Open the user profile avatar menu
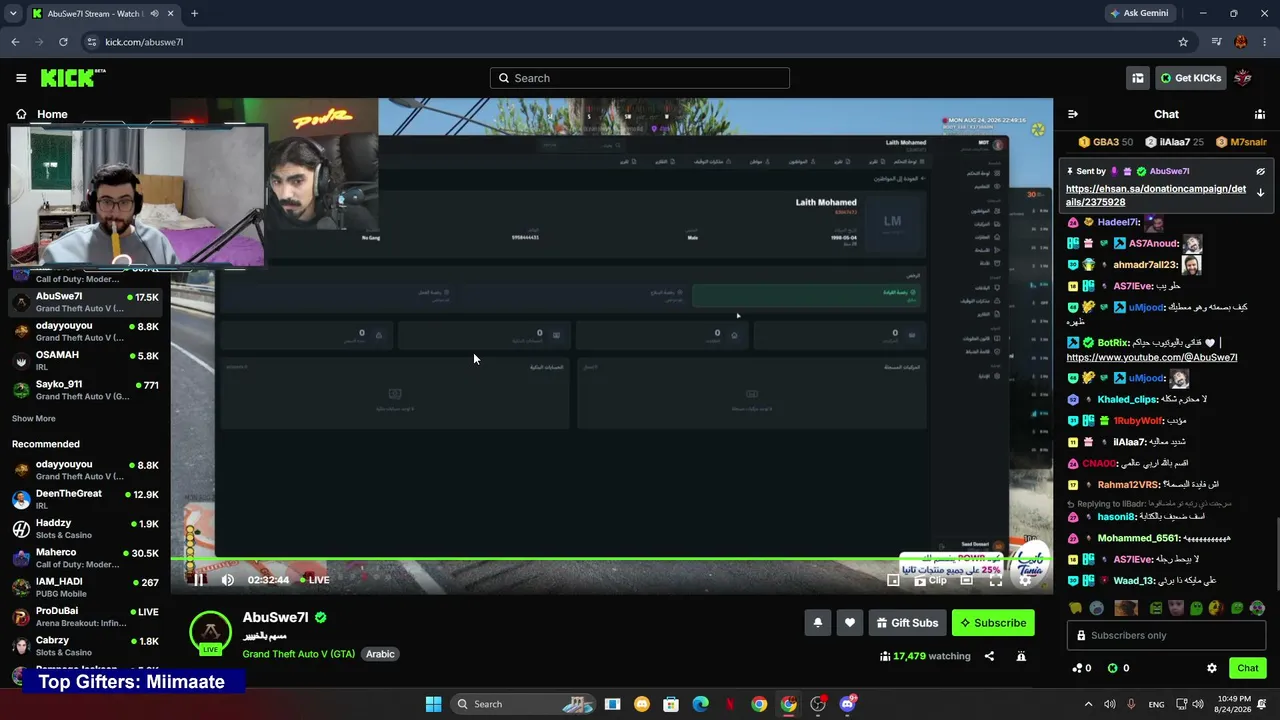The height and width of the screenshot is (720, 1280). pyautogui.click(x=1243, y=78)
